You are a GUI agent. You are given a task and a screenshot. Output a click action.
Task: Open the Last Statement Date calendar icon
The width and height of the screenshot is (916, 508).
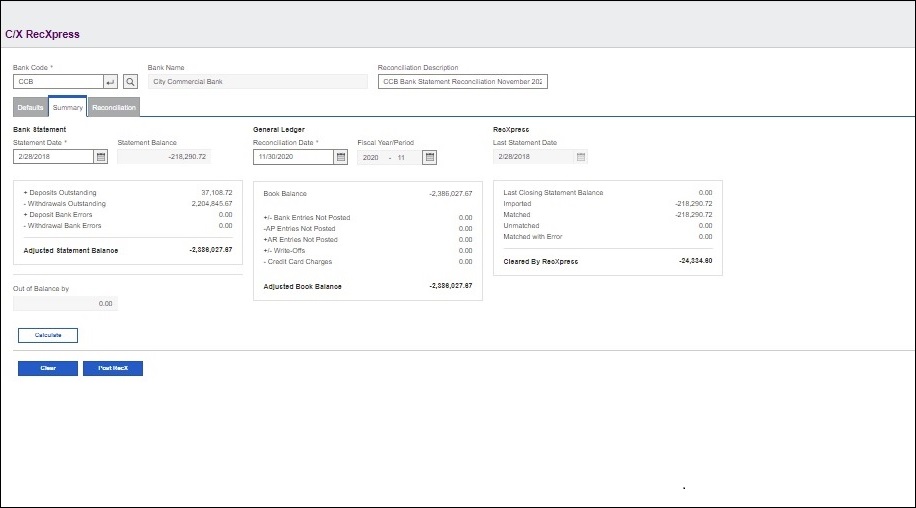click(x=581, y=157)
